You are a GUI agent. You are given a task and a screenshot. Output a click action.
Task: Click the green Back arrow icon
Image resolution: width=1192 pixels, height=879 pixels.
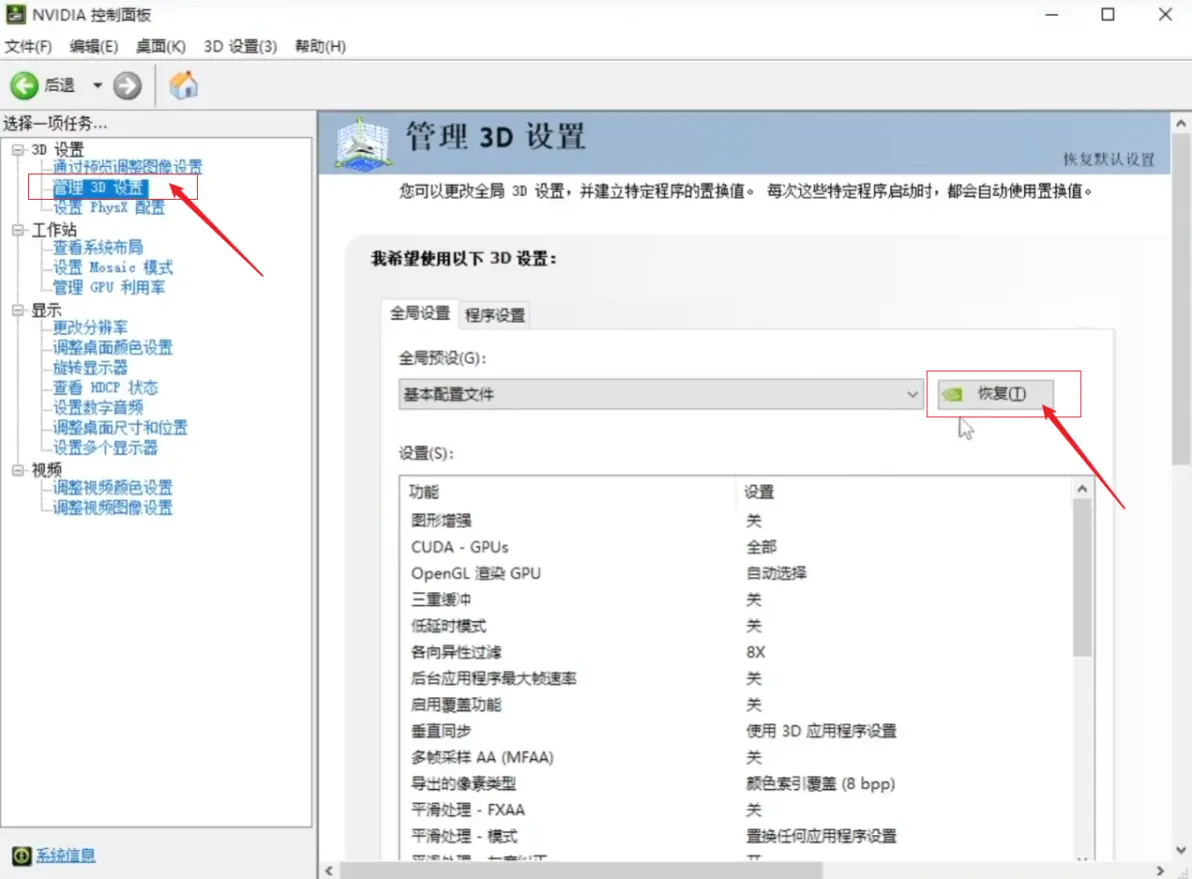[24, 85]
